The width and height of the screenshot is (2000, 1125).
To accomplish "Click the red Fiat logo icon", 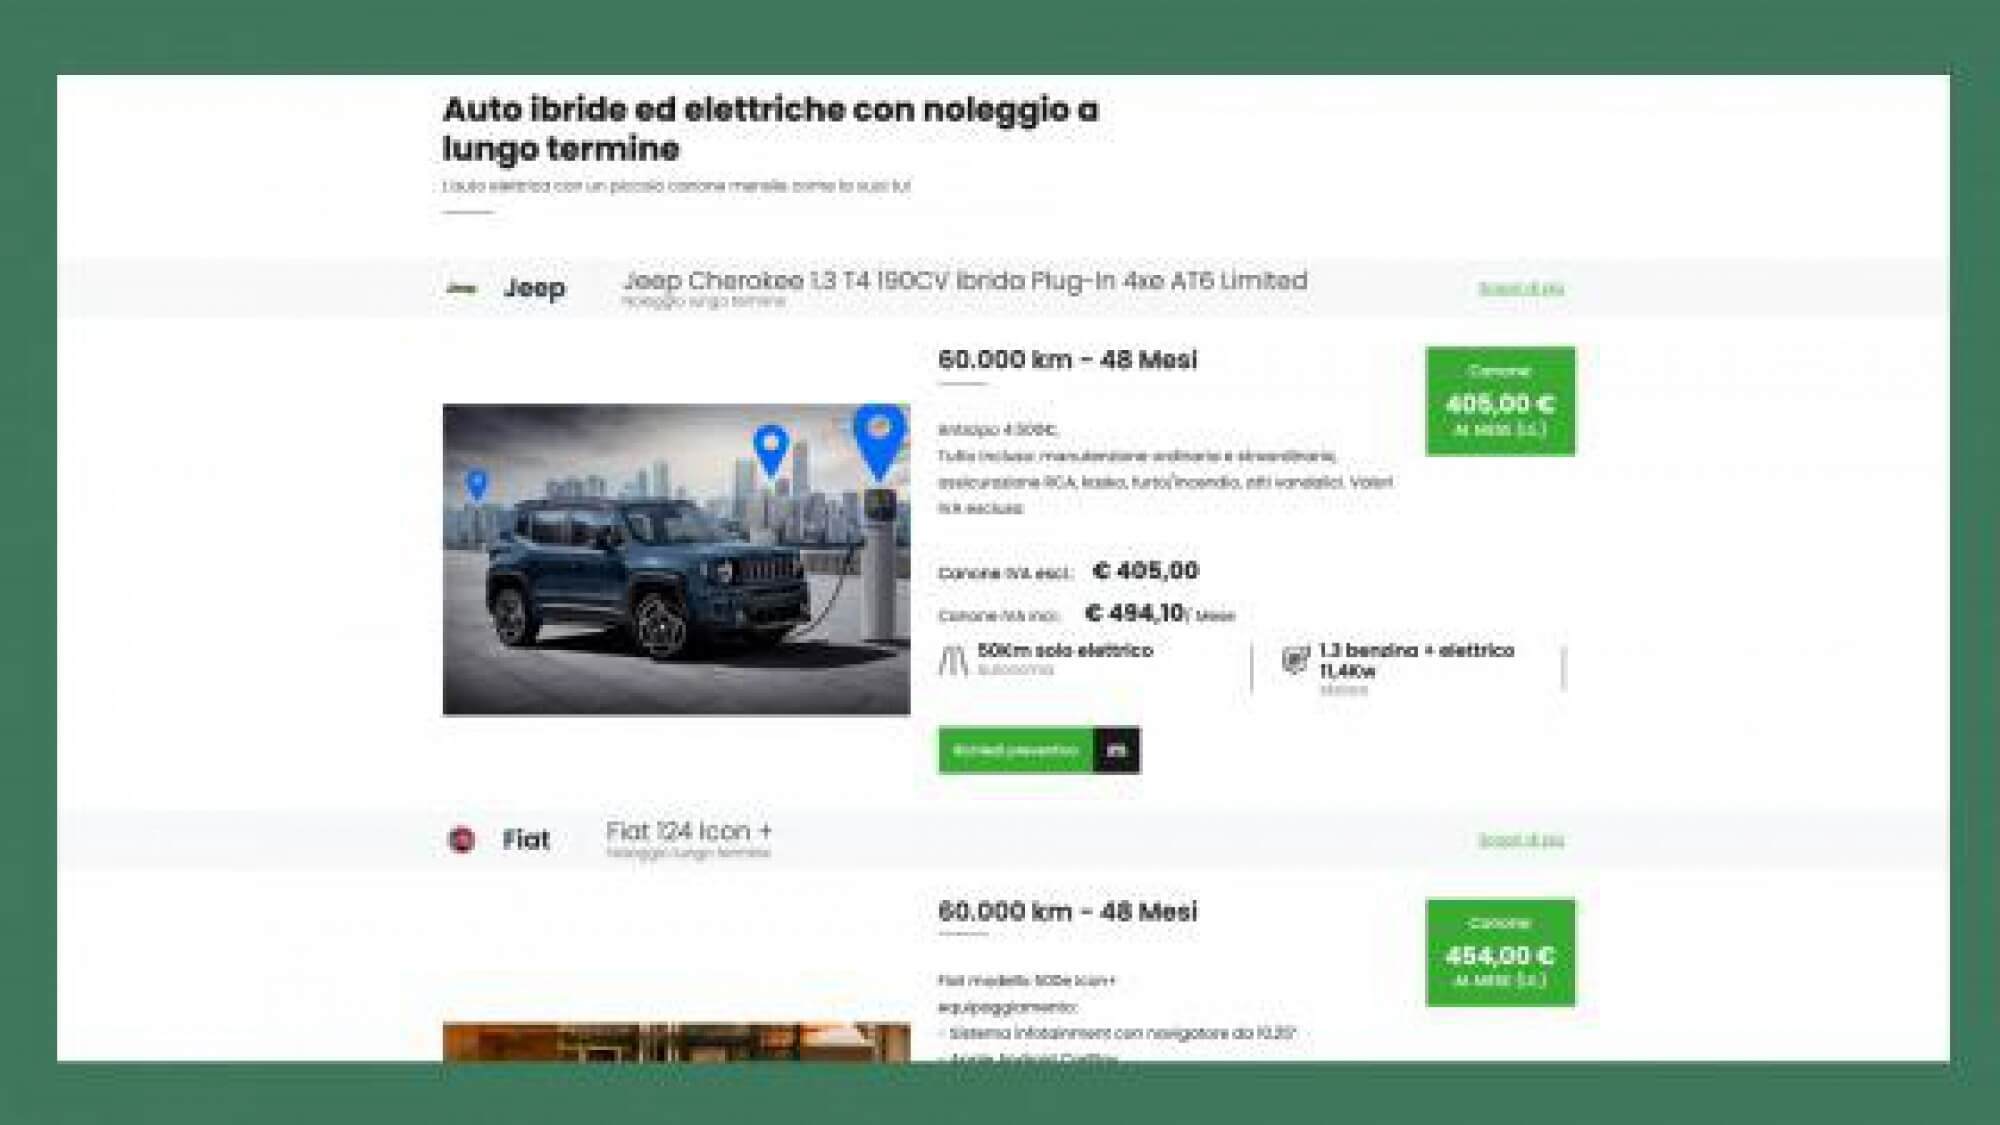I will tap(461, 840).
